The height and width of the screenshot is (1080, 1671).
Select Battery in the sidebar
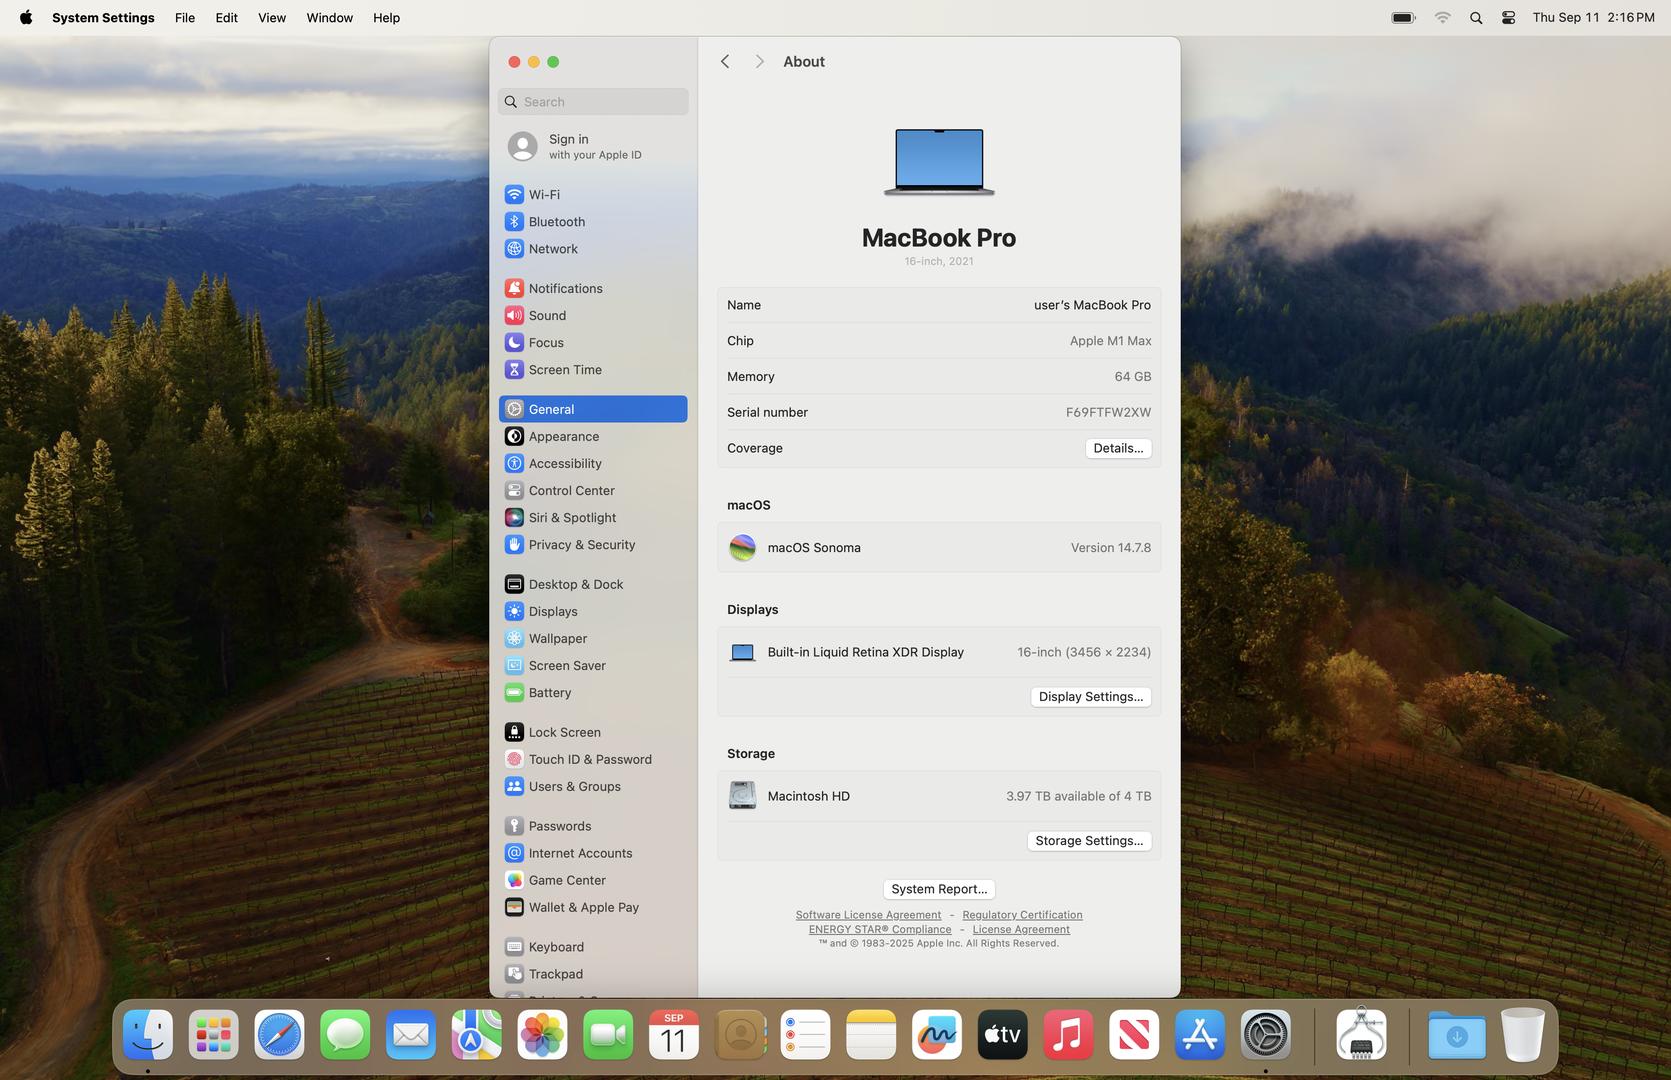592,692
